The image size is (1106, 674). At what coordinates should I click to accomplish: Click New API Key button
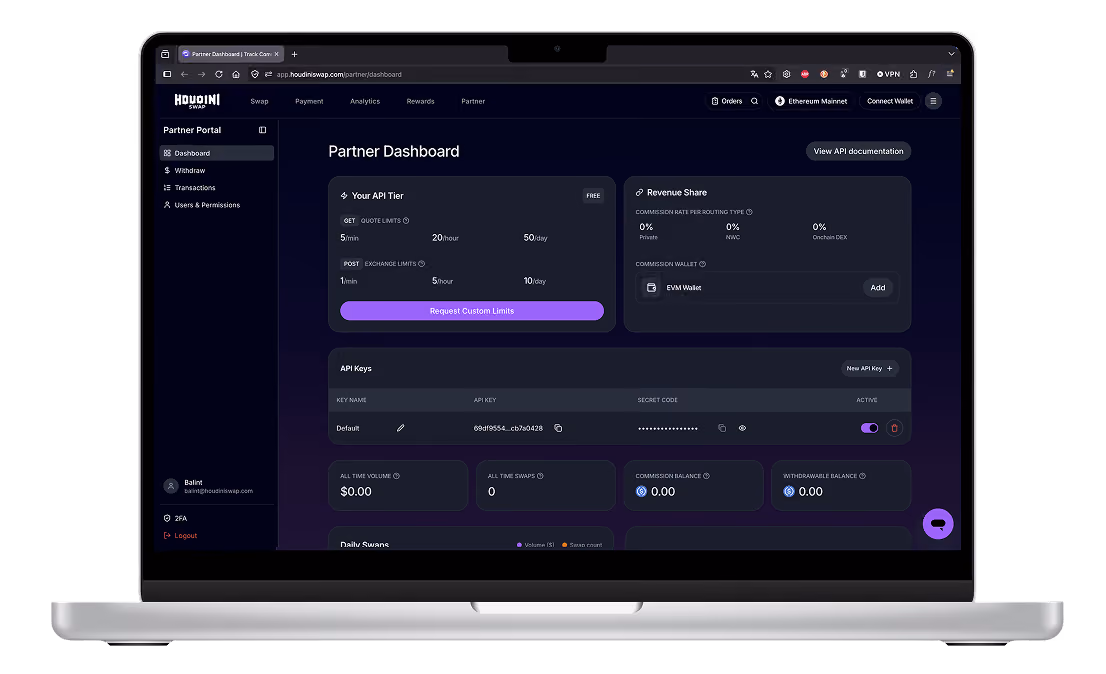click(870, 368)
